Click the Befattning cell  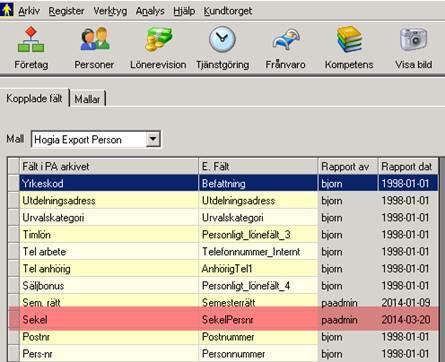click(258, 183)
